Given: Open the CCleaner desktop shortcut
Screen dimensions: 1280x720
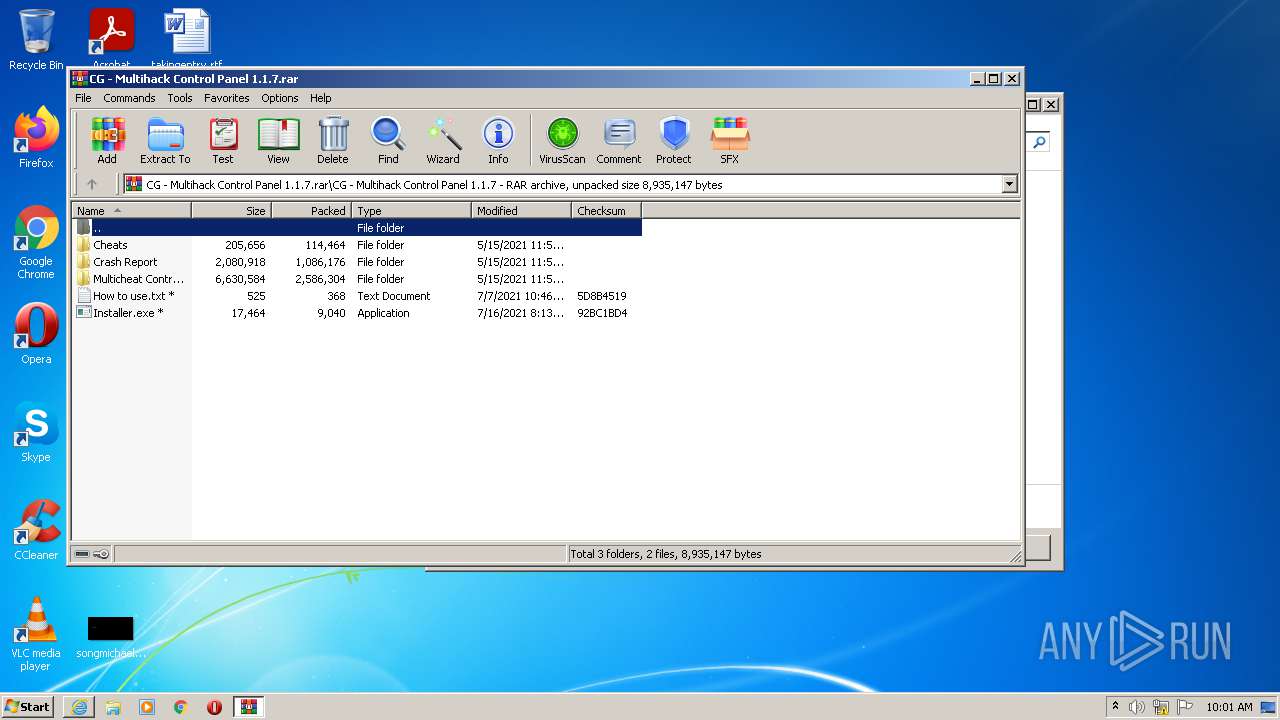Looking at the screenshot, I should pyautogui.click(x=36, y=529).
